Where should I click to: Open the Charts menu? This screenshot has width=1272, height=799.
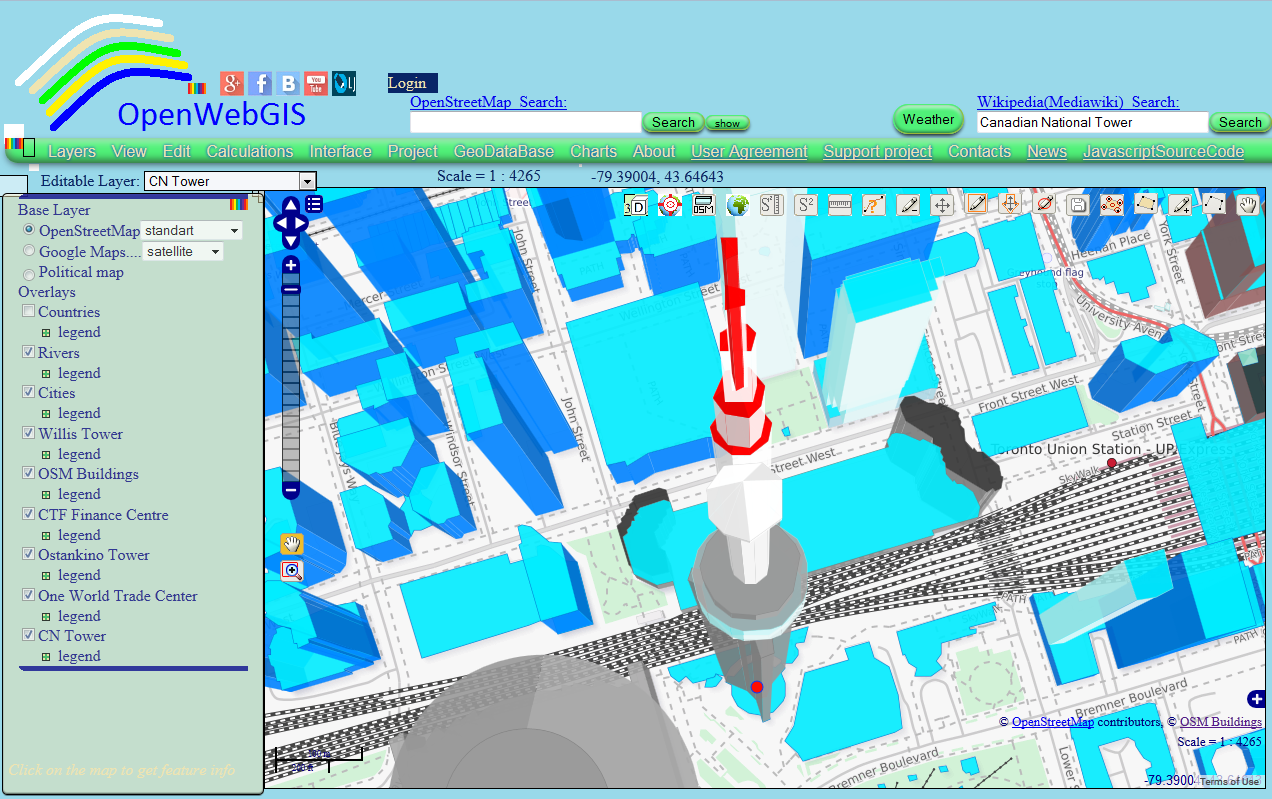[x=593, y=151]
